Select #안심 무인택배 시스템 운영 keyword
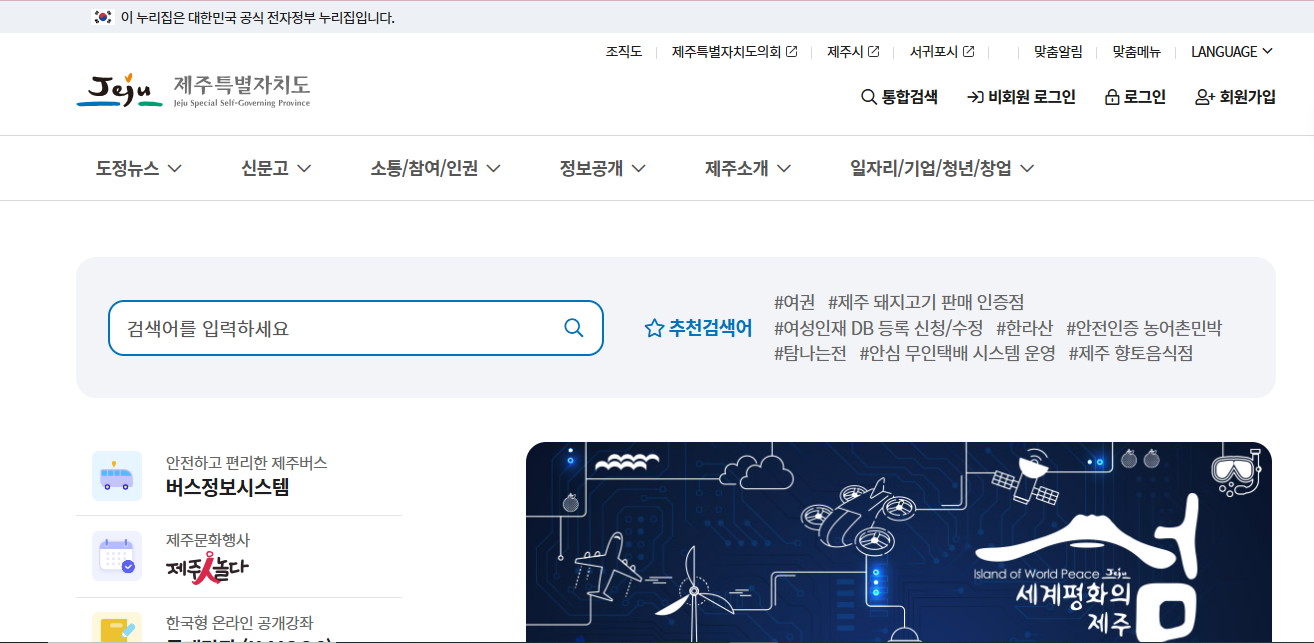 tap(957, 353)
